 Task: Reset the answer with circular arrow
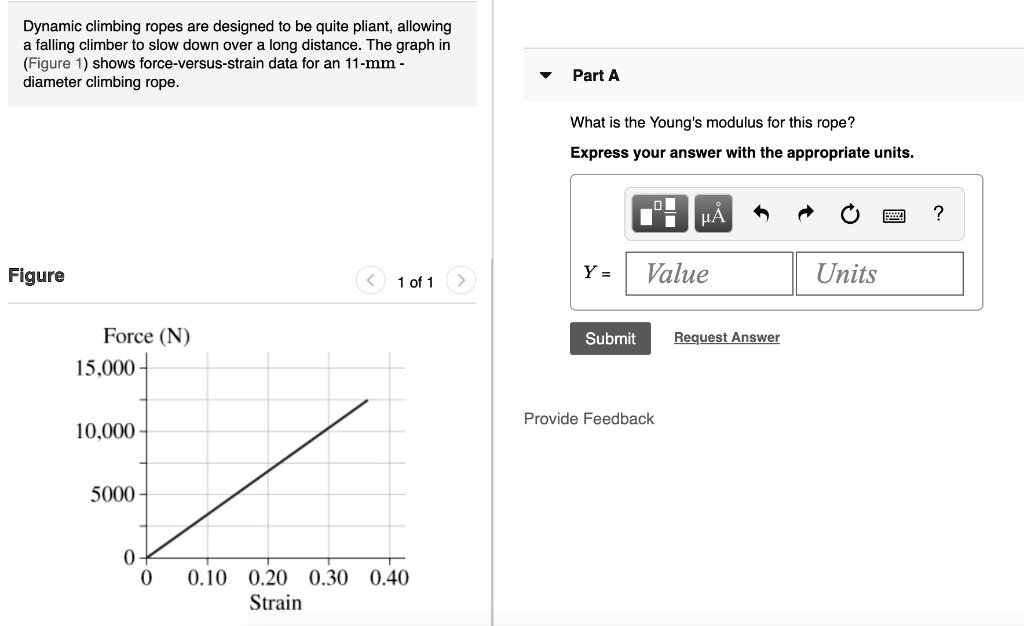[x=850, y=214]
